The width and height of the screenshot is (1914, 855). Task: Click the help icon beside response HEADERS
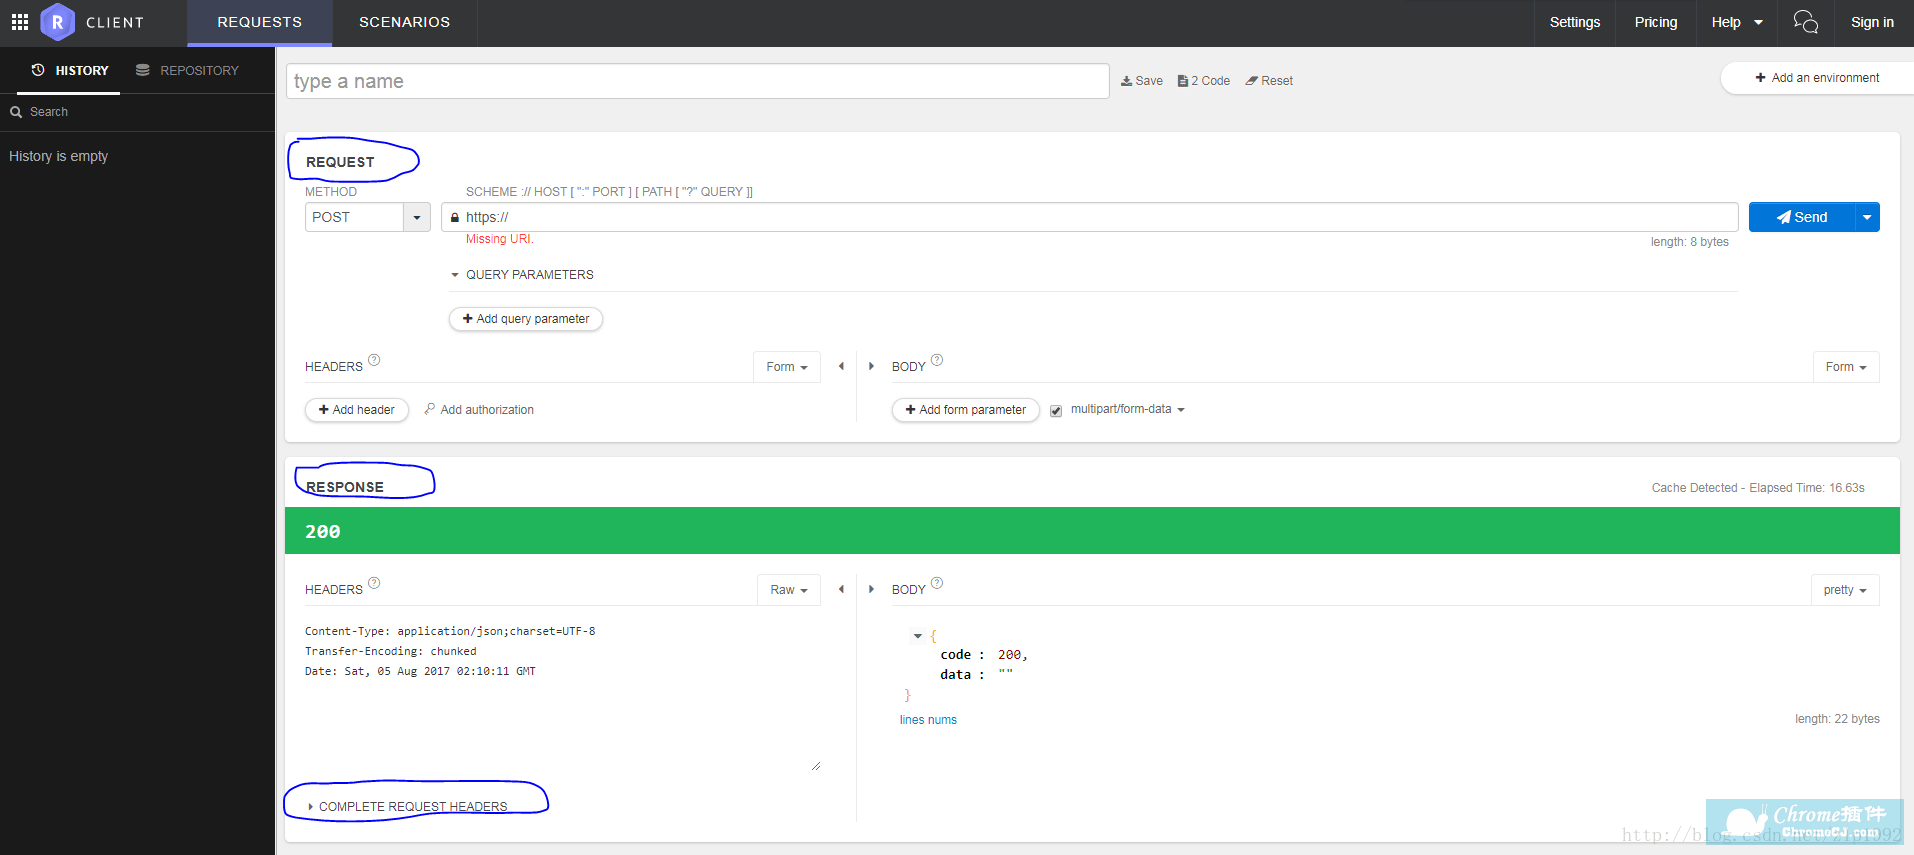click(374, 583)
